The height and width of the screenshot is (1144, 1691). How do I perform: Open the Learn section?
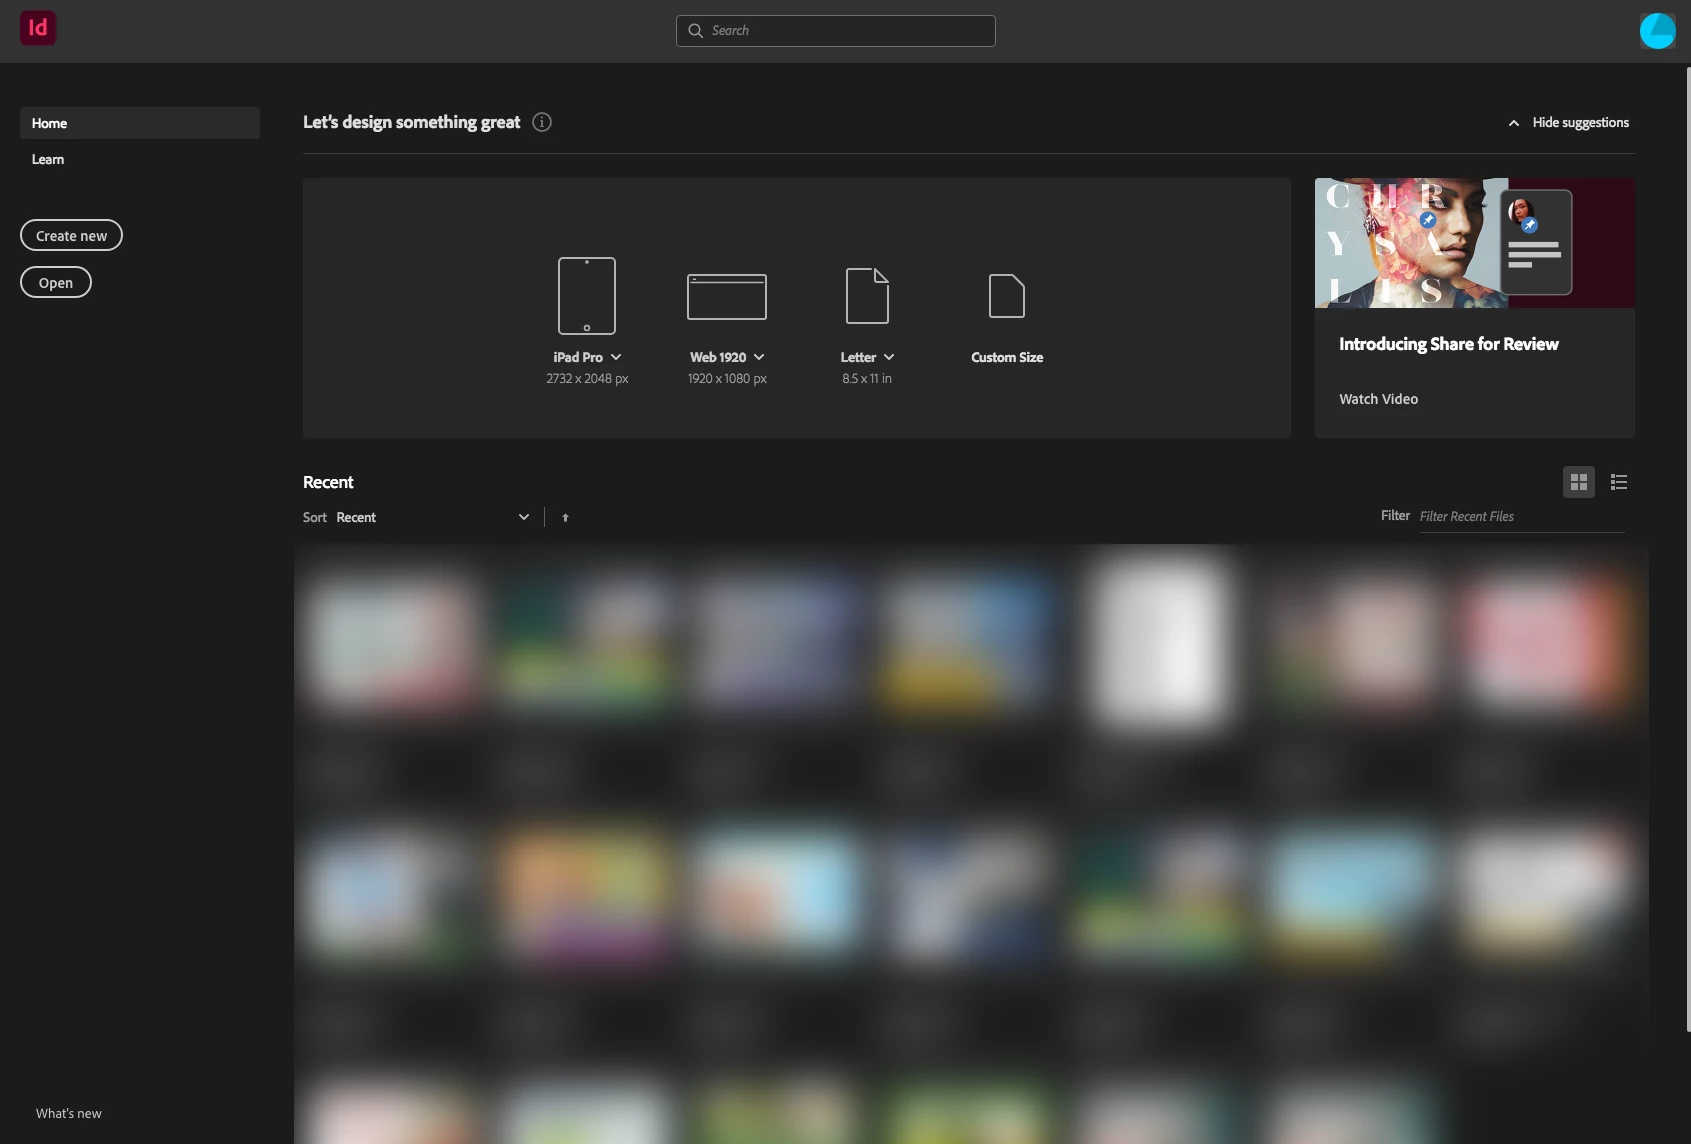pyautogui.click(x=48, y=159)
